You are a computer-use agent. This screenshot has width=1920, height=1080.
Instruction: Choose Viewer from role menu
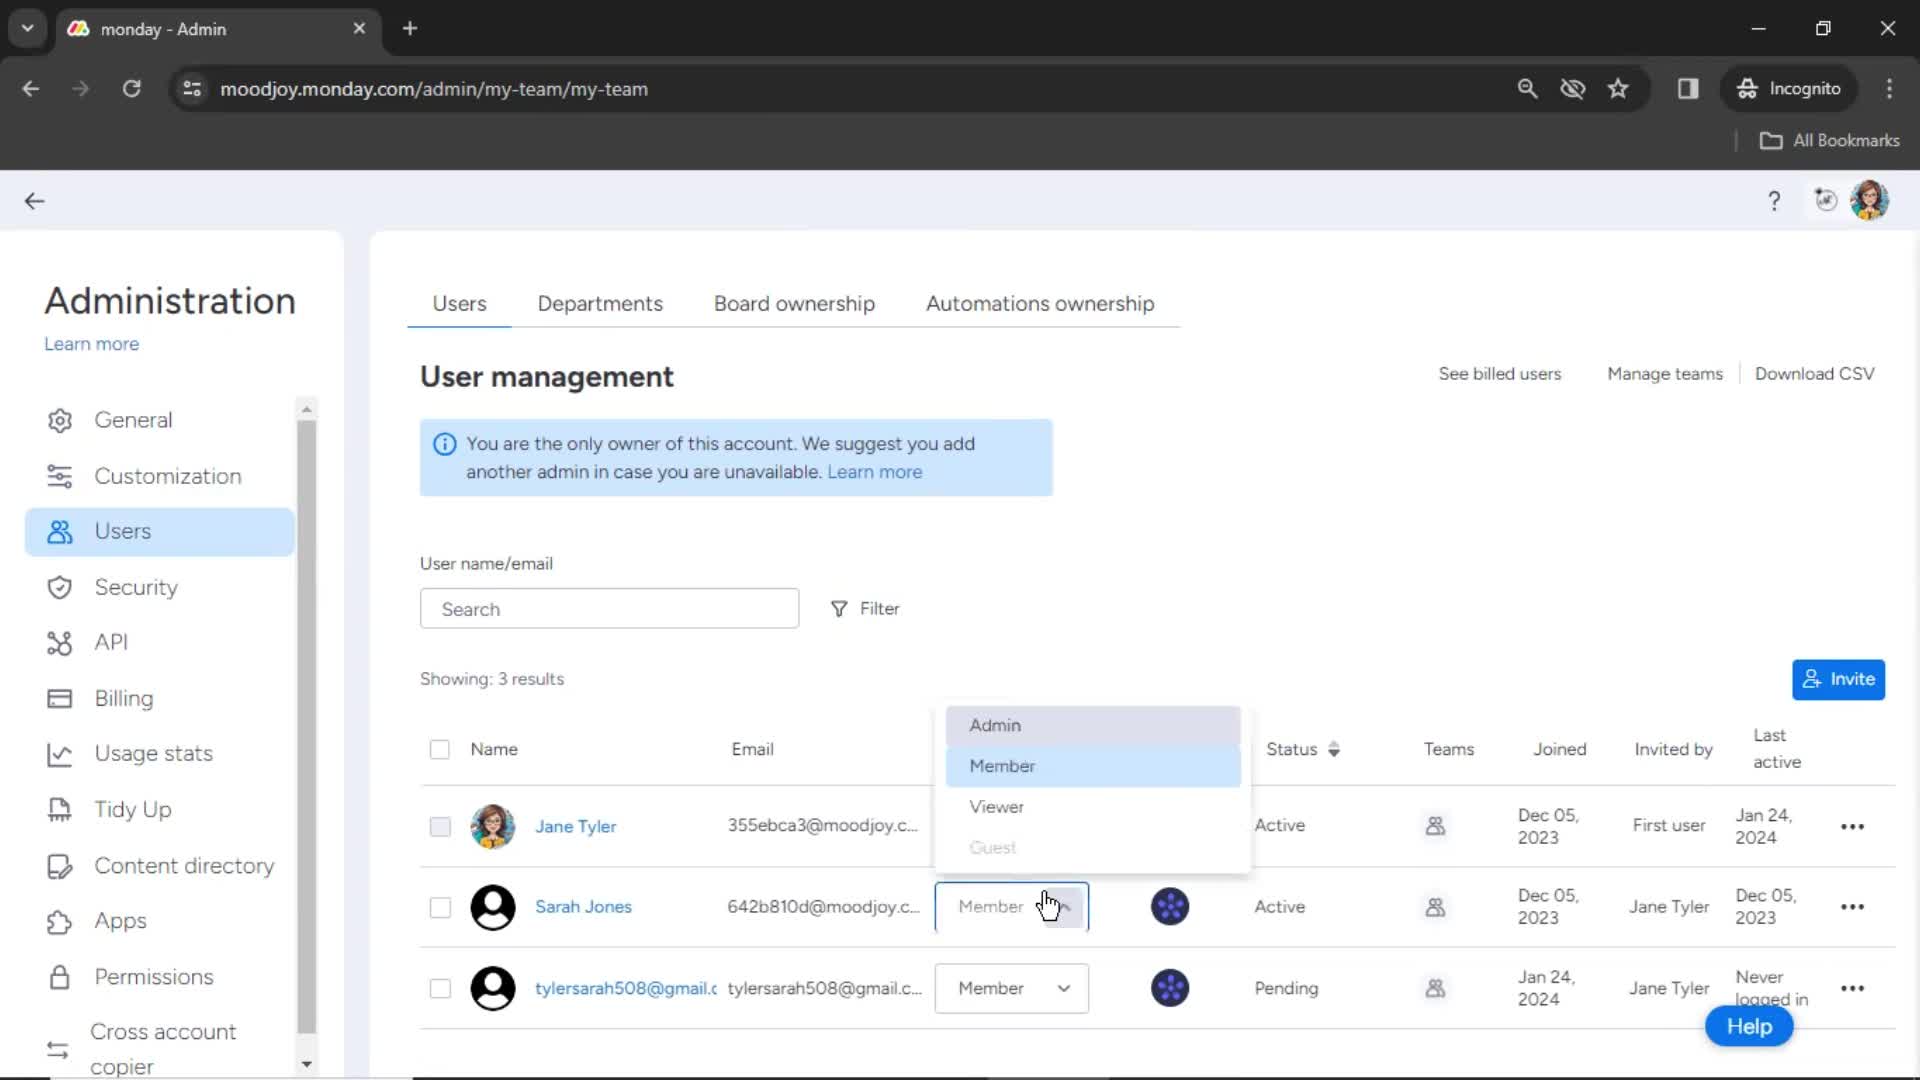(1093, 807)
